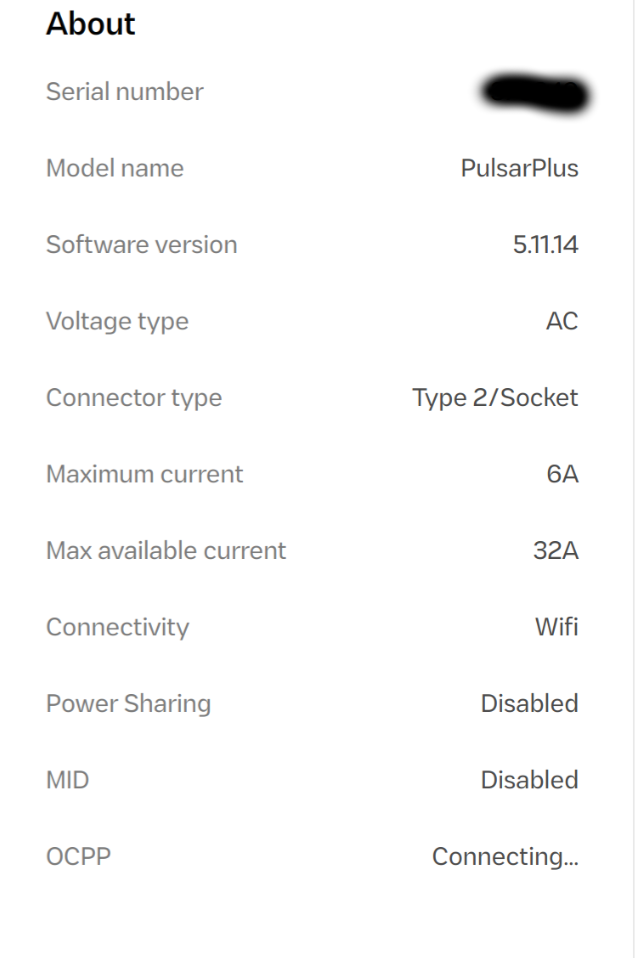The height and width of the screenshot is (958, 640).
Task: Click the Connectivity row label
Action: coord(117,627)
